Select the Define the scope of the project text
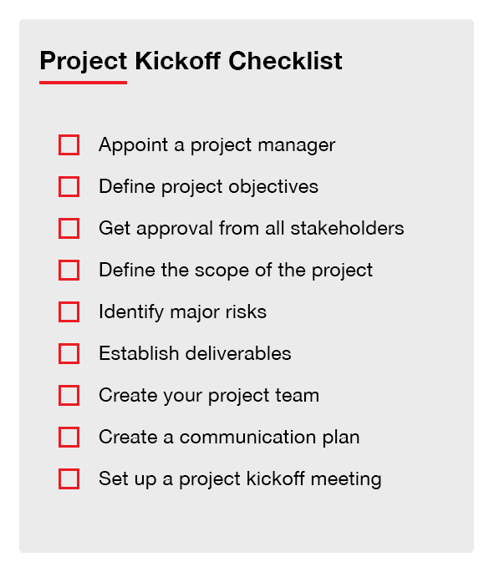 236,271
